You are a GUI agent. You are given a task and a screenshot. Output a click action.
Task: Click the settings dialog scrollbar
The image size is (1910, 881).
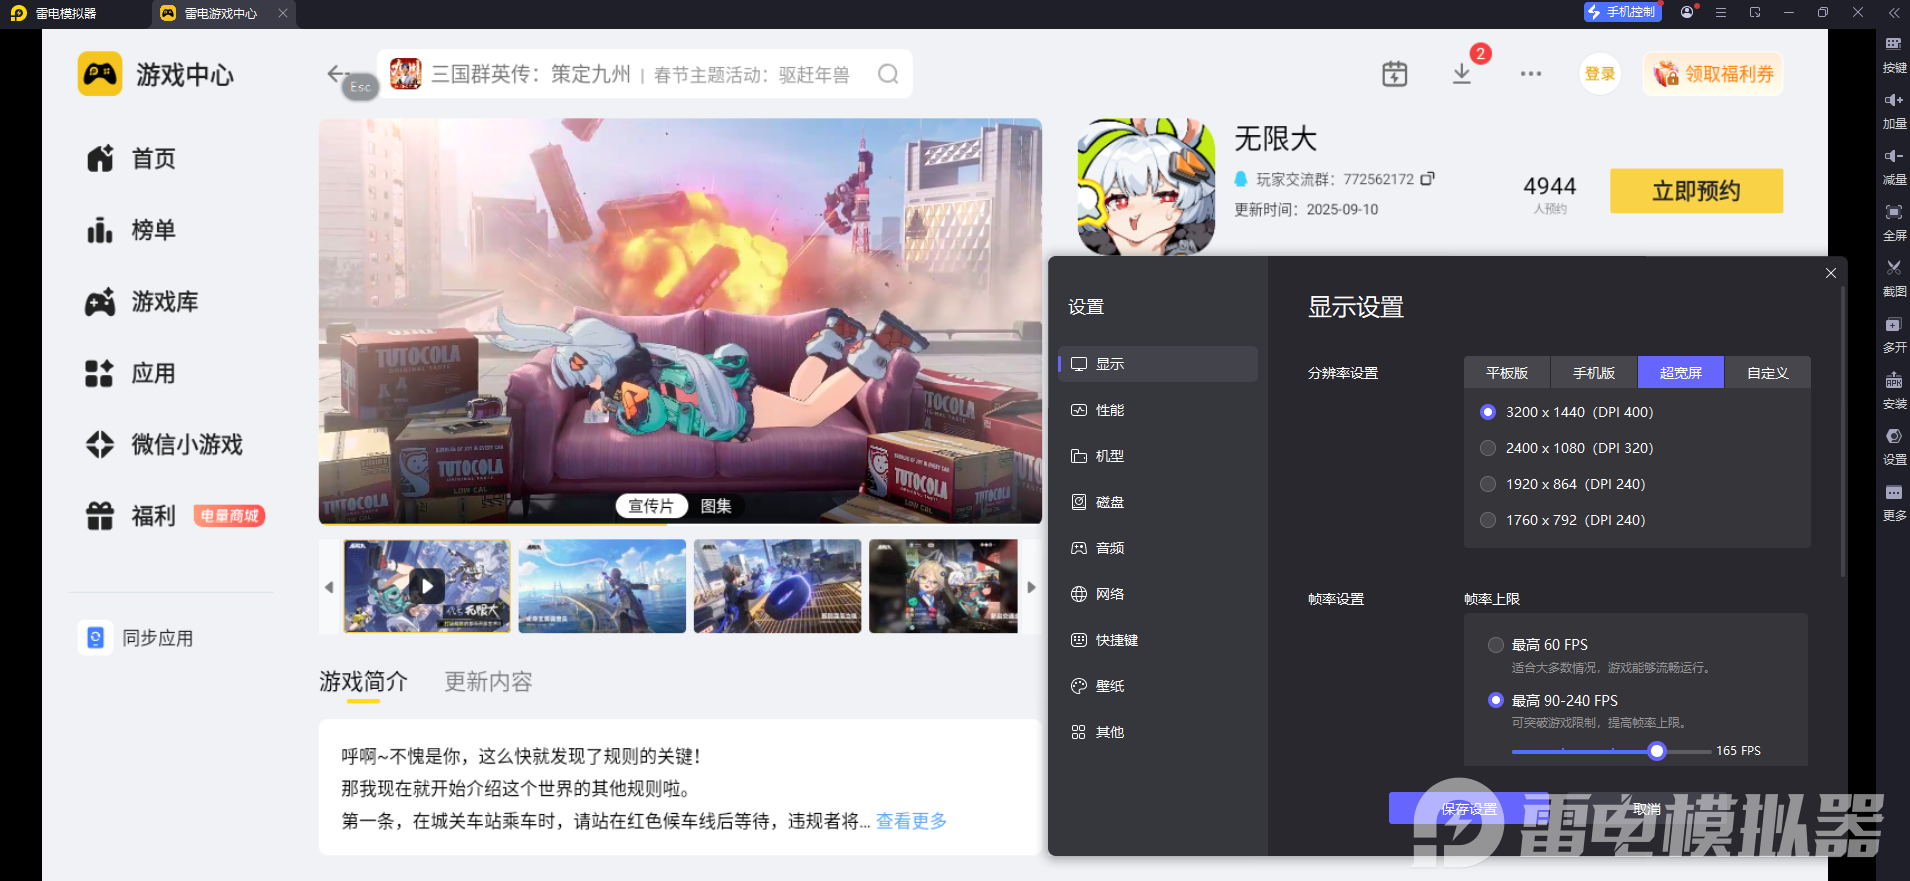pos(1842,430)
